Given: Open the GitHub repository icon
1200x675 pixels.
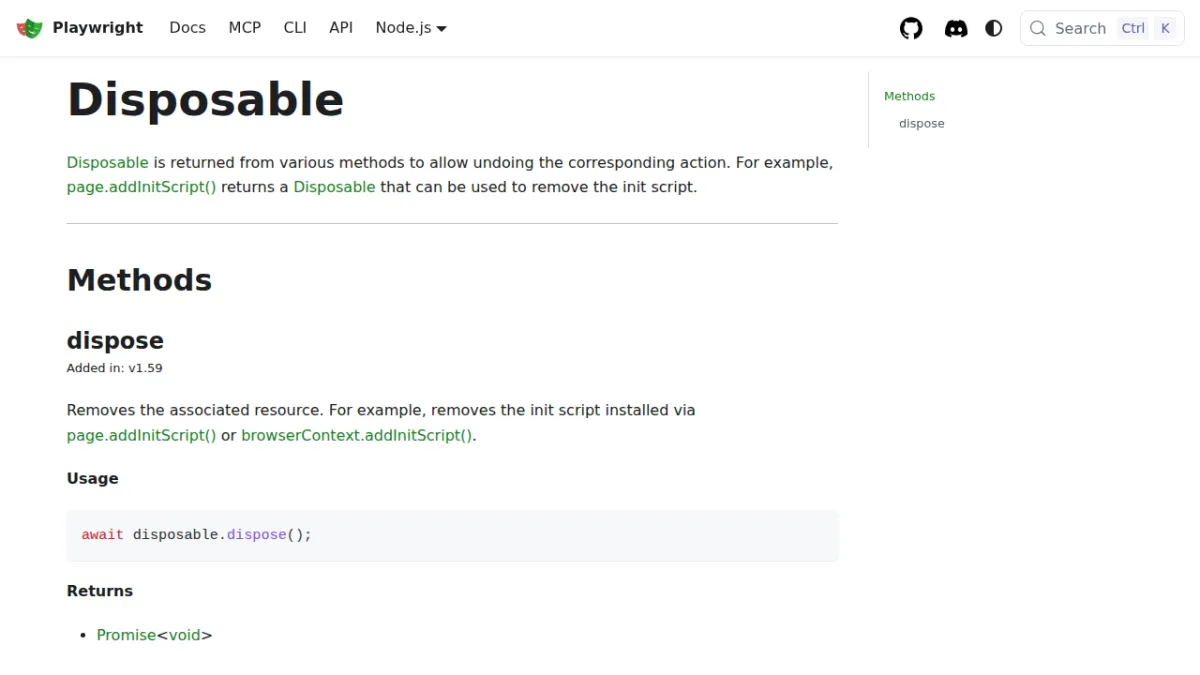Looking at the screenshot, I should click(x=911, y=28).
